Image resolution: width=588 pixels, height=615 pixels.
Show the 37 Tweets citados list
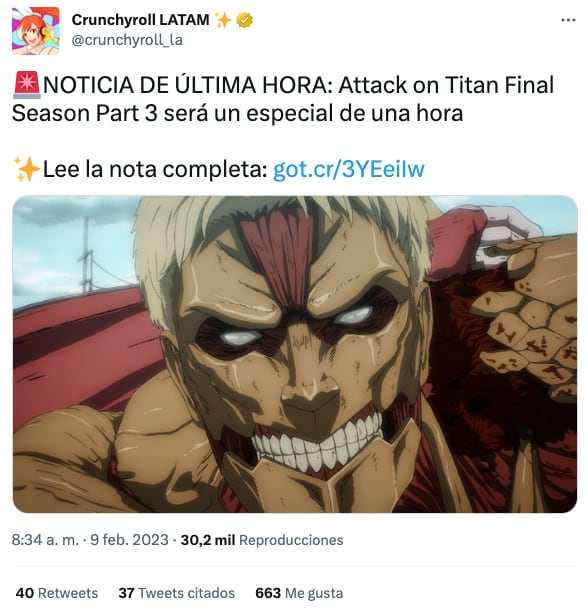pos(177,593)
